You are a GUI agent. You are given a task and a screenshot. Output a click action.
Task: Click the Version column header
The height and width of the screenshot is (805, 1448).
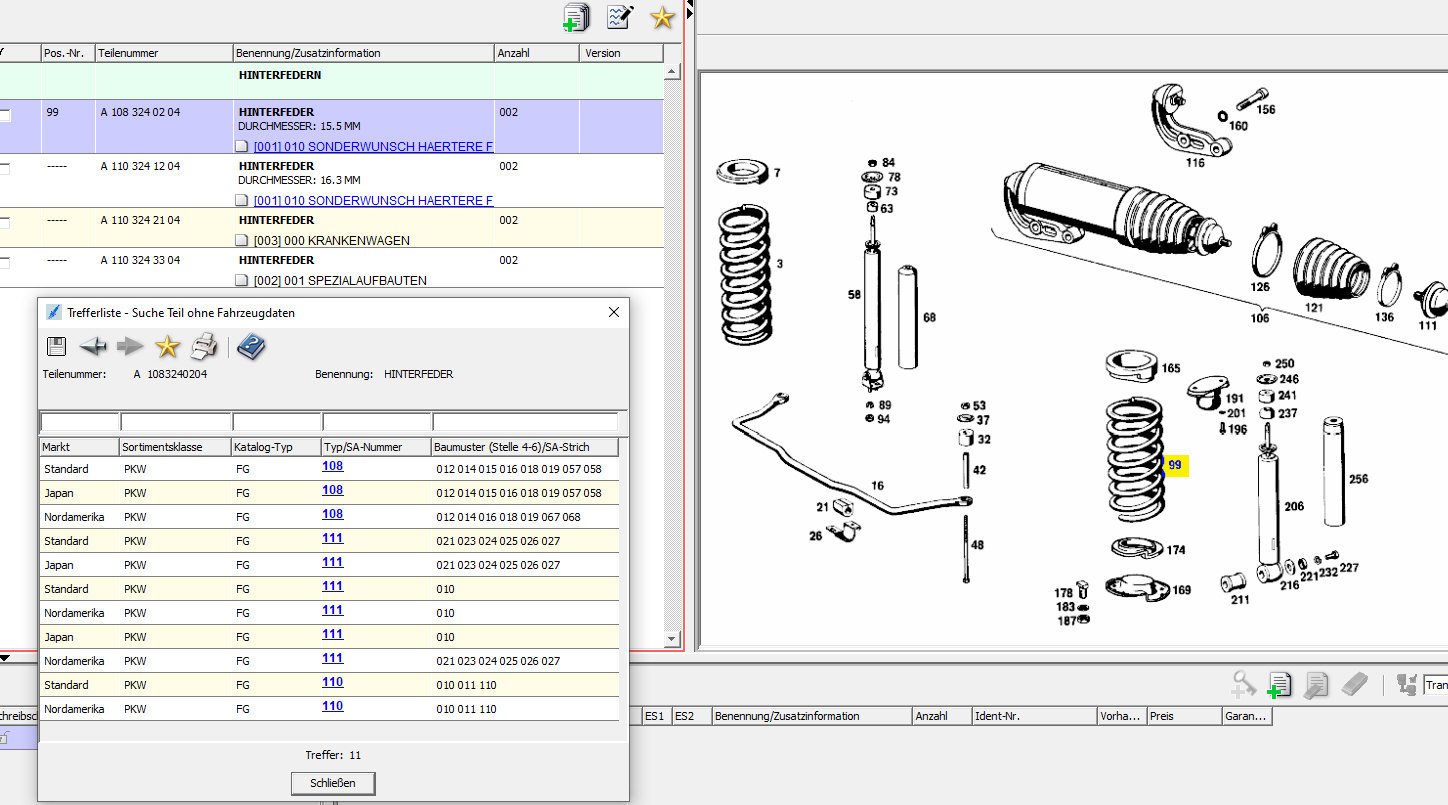pos(621,53)
